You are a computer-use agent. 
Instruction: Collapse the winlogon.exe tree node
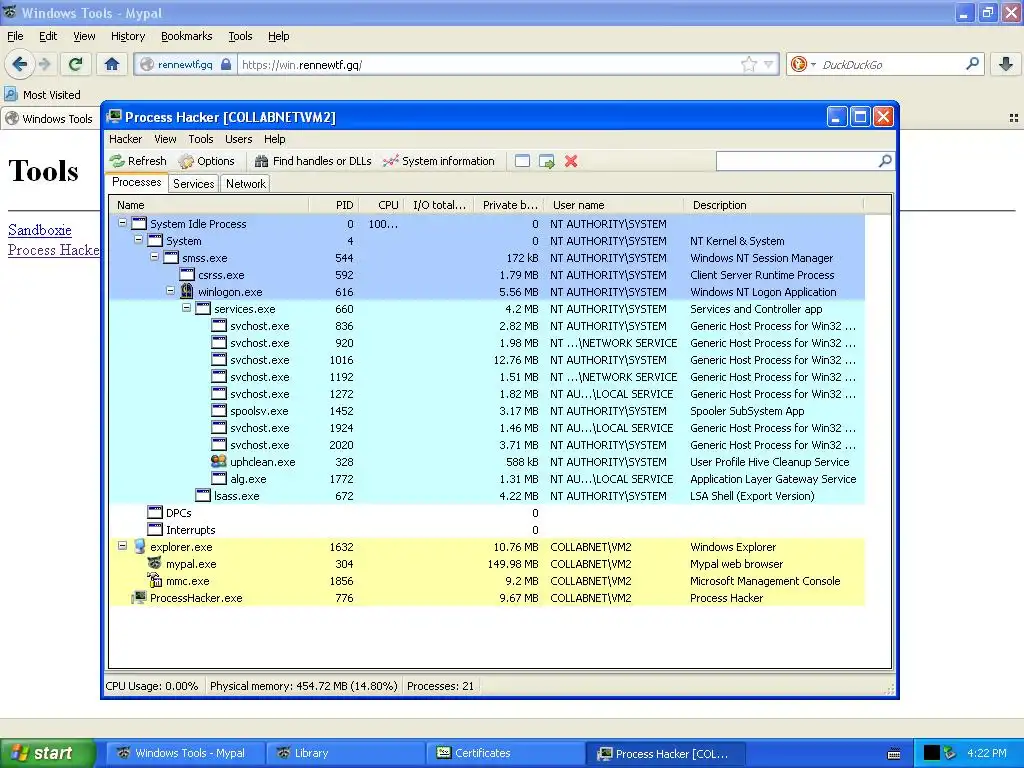coord(170,291)
